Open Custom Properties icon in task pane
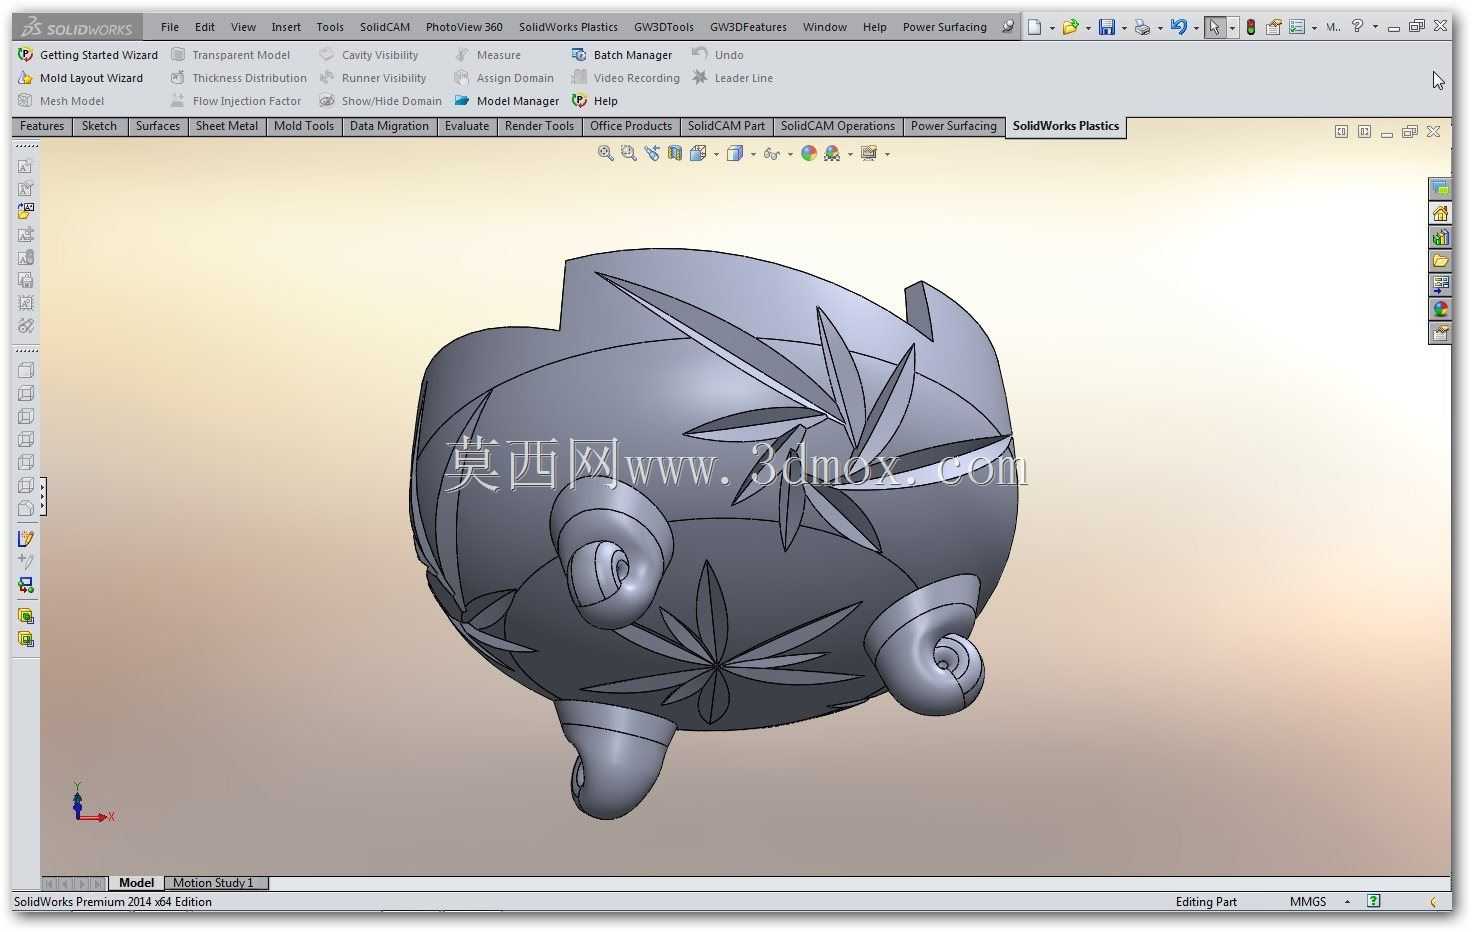1472x932 pixels. (x=1440, y=333)
